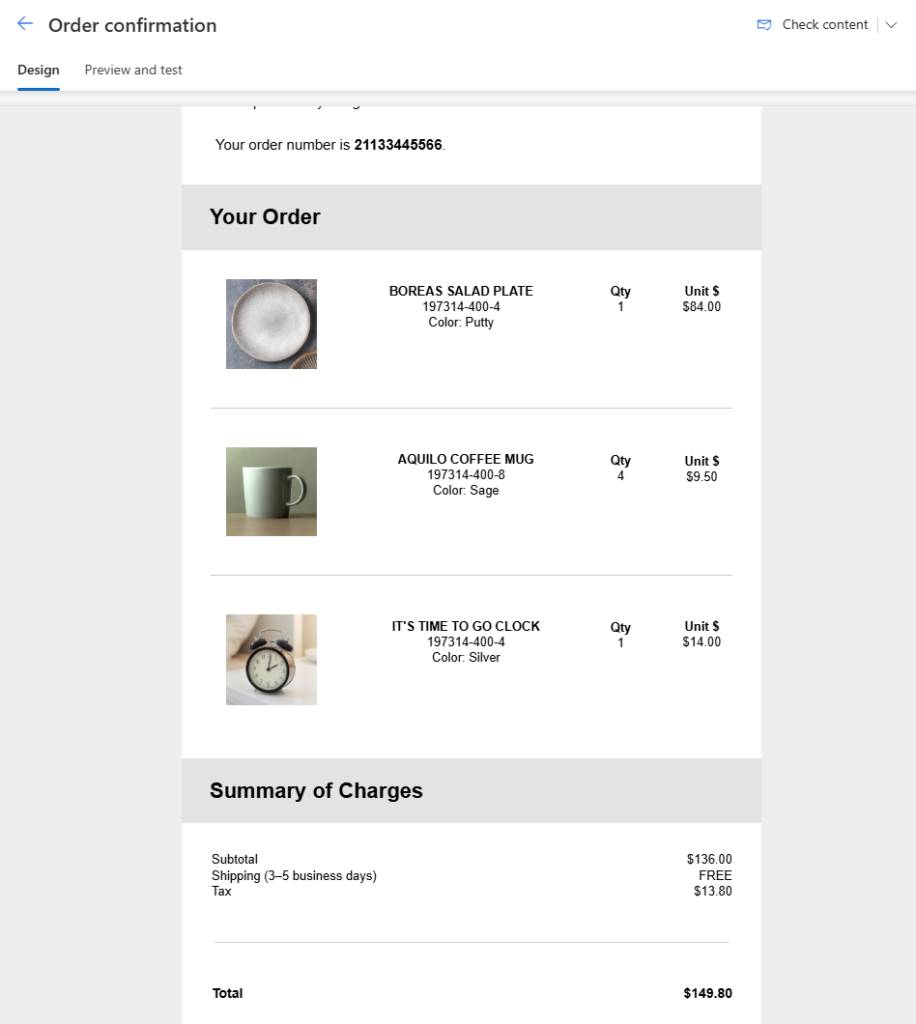The width and height of the screenshot is (916, 1024).
Task: Click the Your Order section heading
Action: (265, 217)
